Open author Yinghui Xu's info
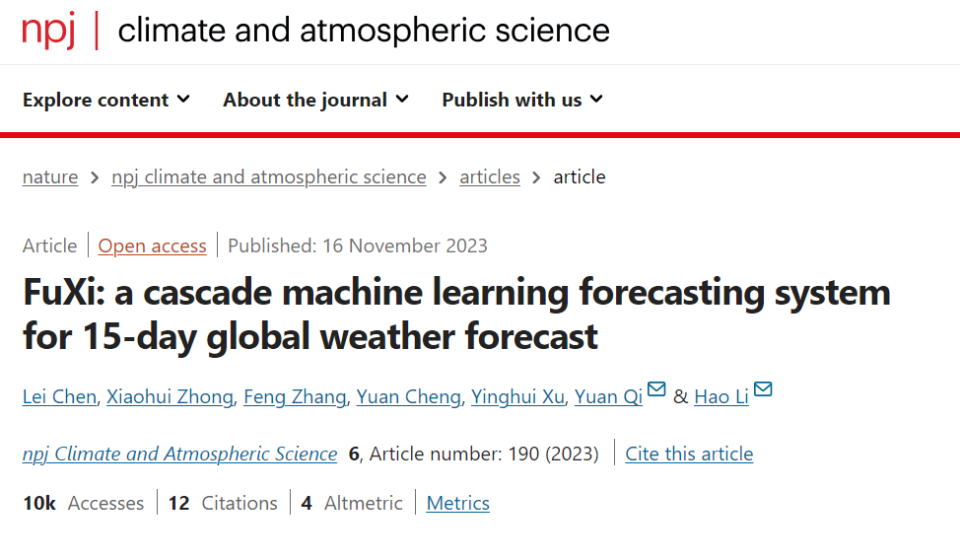The height and width of the screenshot is (560, 960). [518, 397]
